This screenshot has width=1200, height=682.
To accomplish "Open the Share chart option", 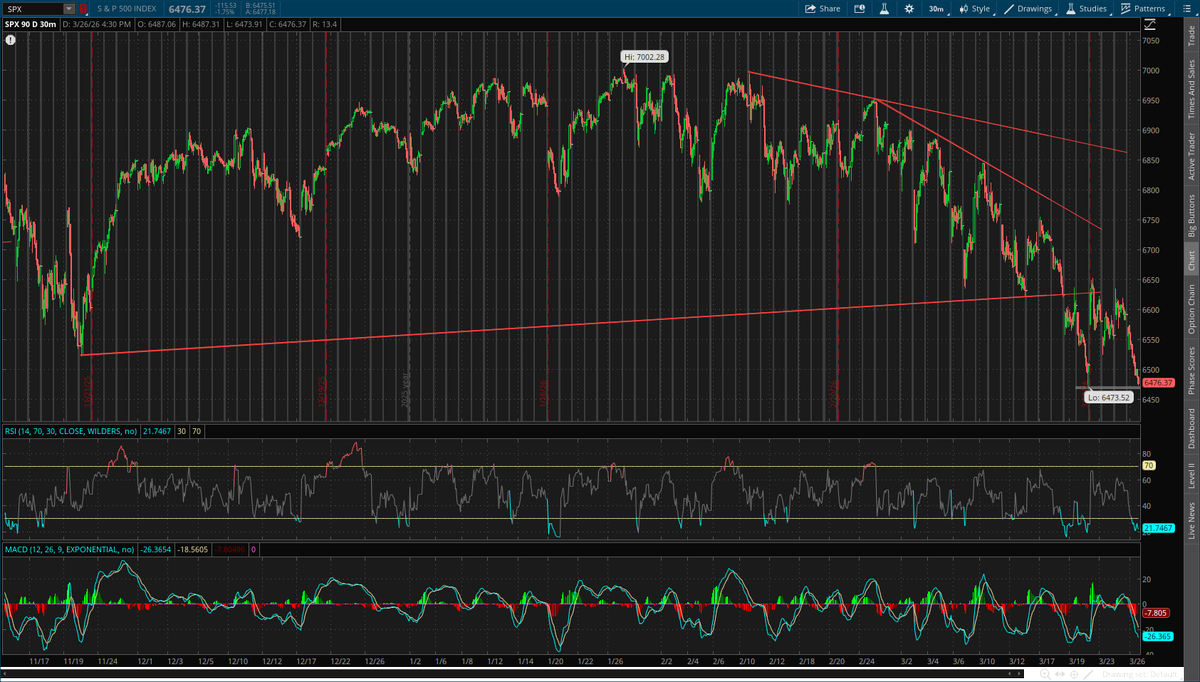I will coord(823,8).
